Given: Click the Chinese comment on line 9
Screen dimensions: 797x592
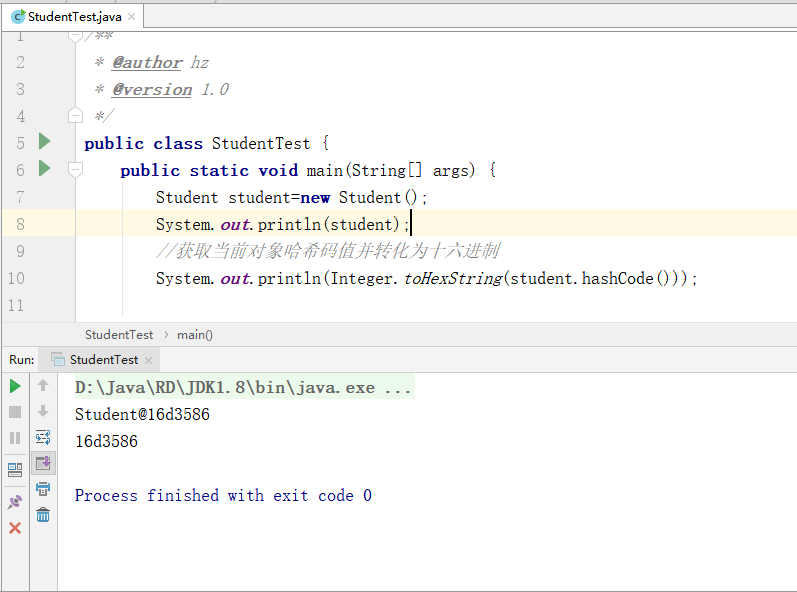Looking at the screenshot, I should (x=328, y=251).
